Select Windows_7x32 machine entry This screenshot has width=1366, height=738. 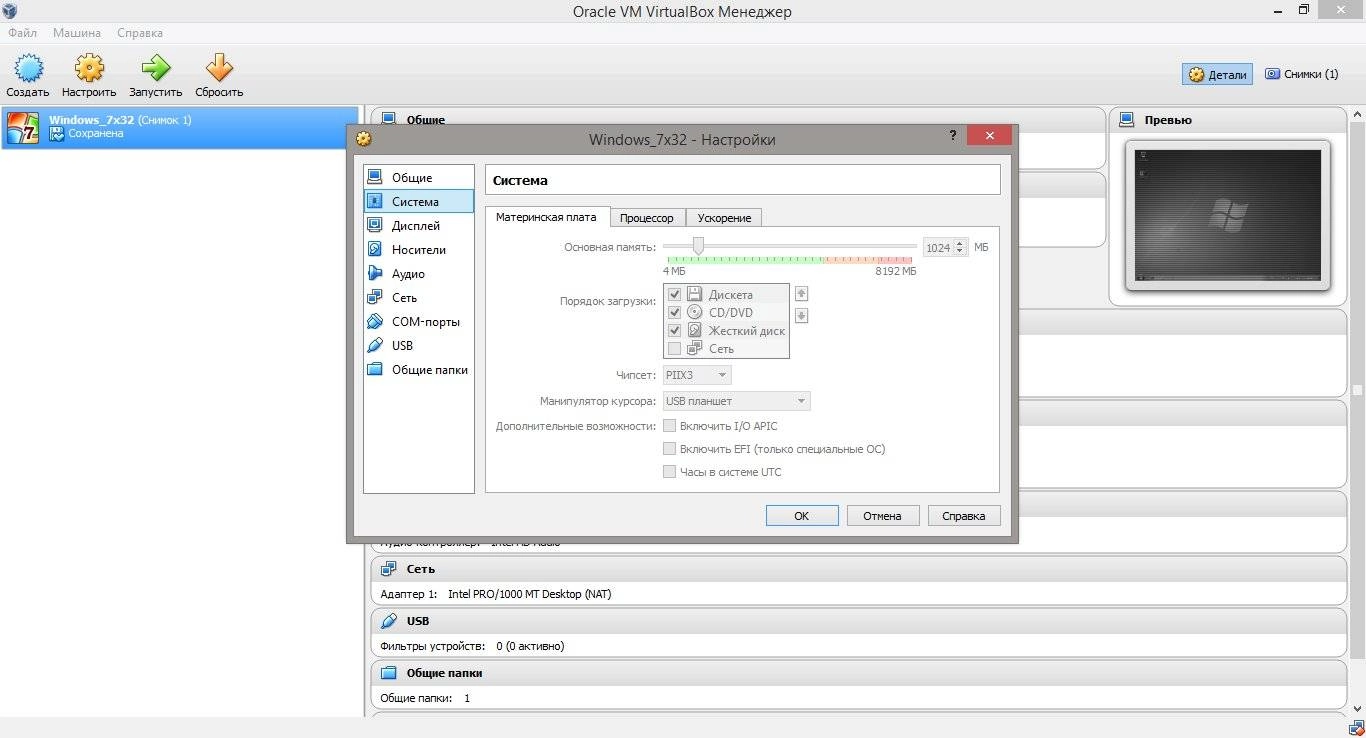click(x=180, y=127)
